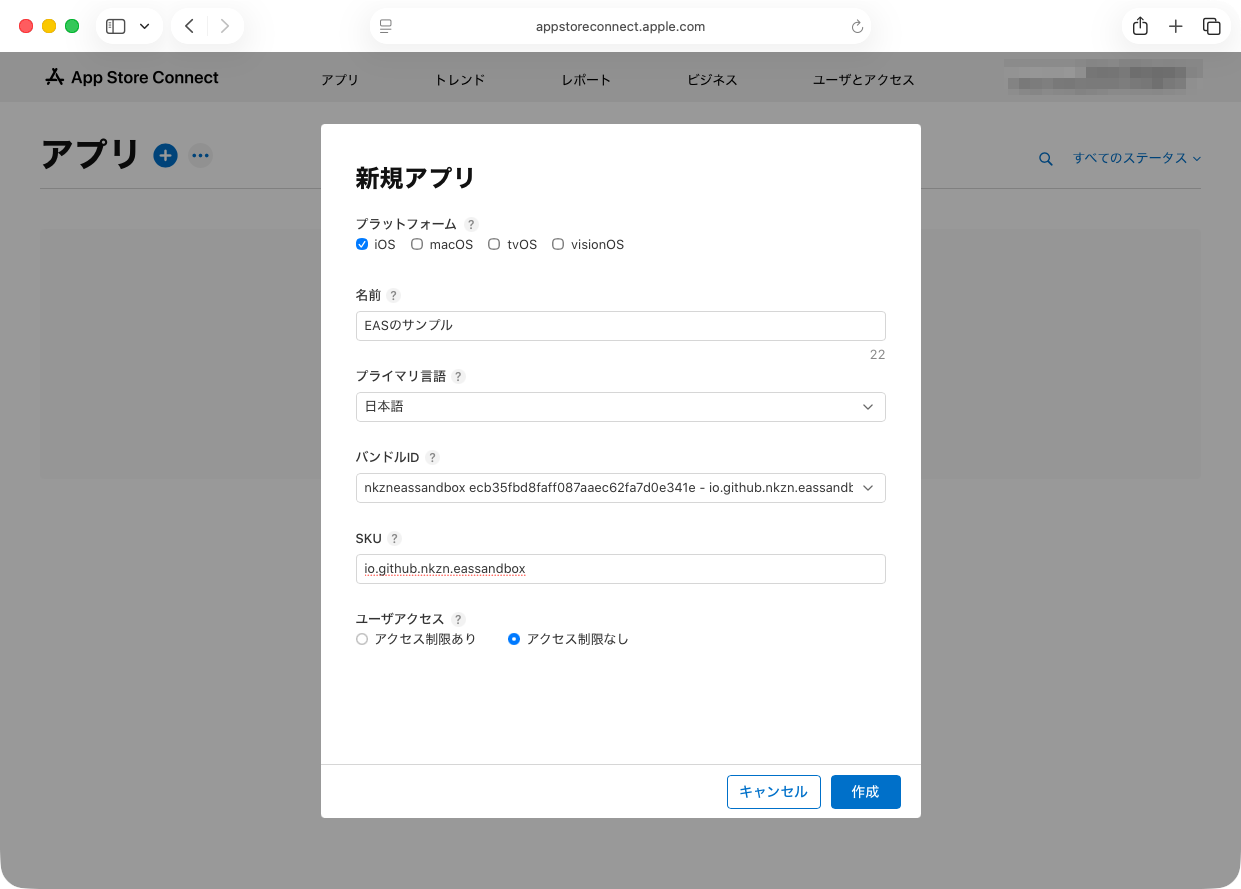Open the バンドルID dropdown
This screenshot has width=1241, height=889.
(620, 488)
